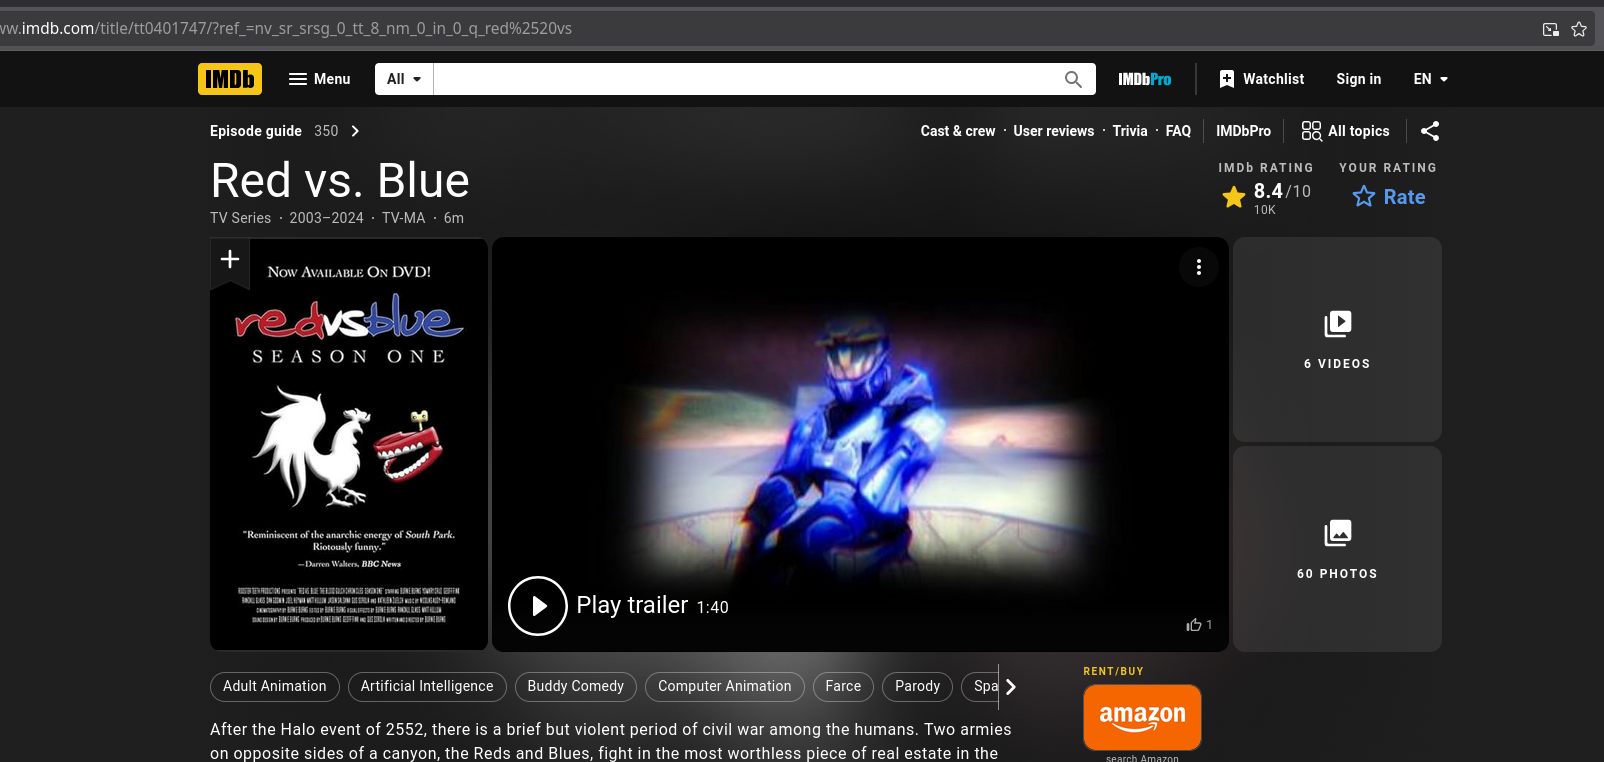This screenshot has width=1604, height=762.
Task: Bookmark this page with the star icon
Action: point(1579,29)
